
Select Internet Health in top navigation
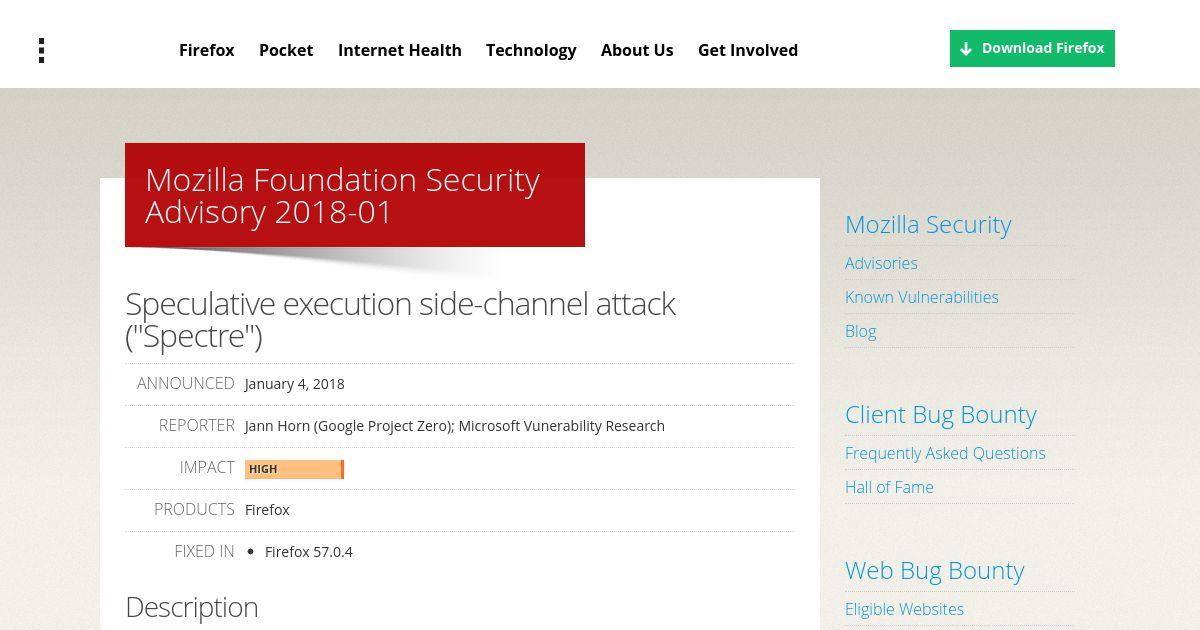click(400, 50)
